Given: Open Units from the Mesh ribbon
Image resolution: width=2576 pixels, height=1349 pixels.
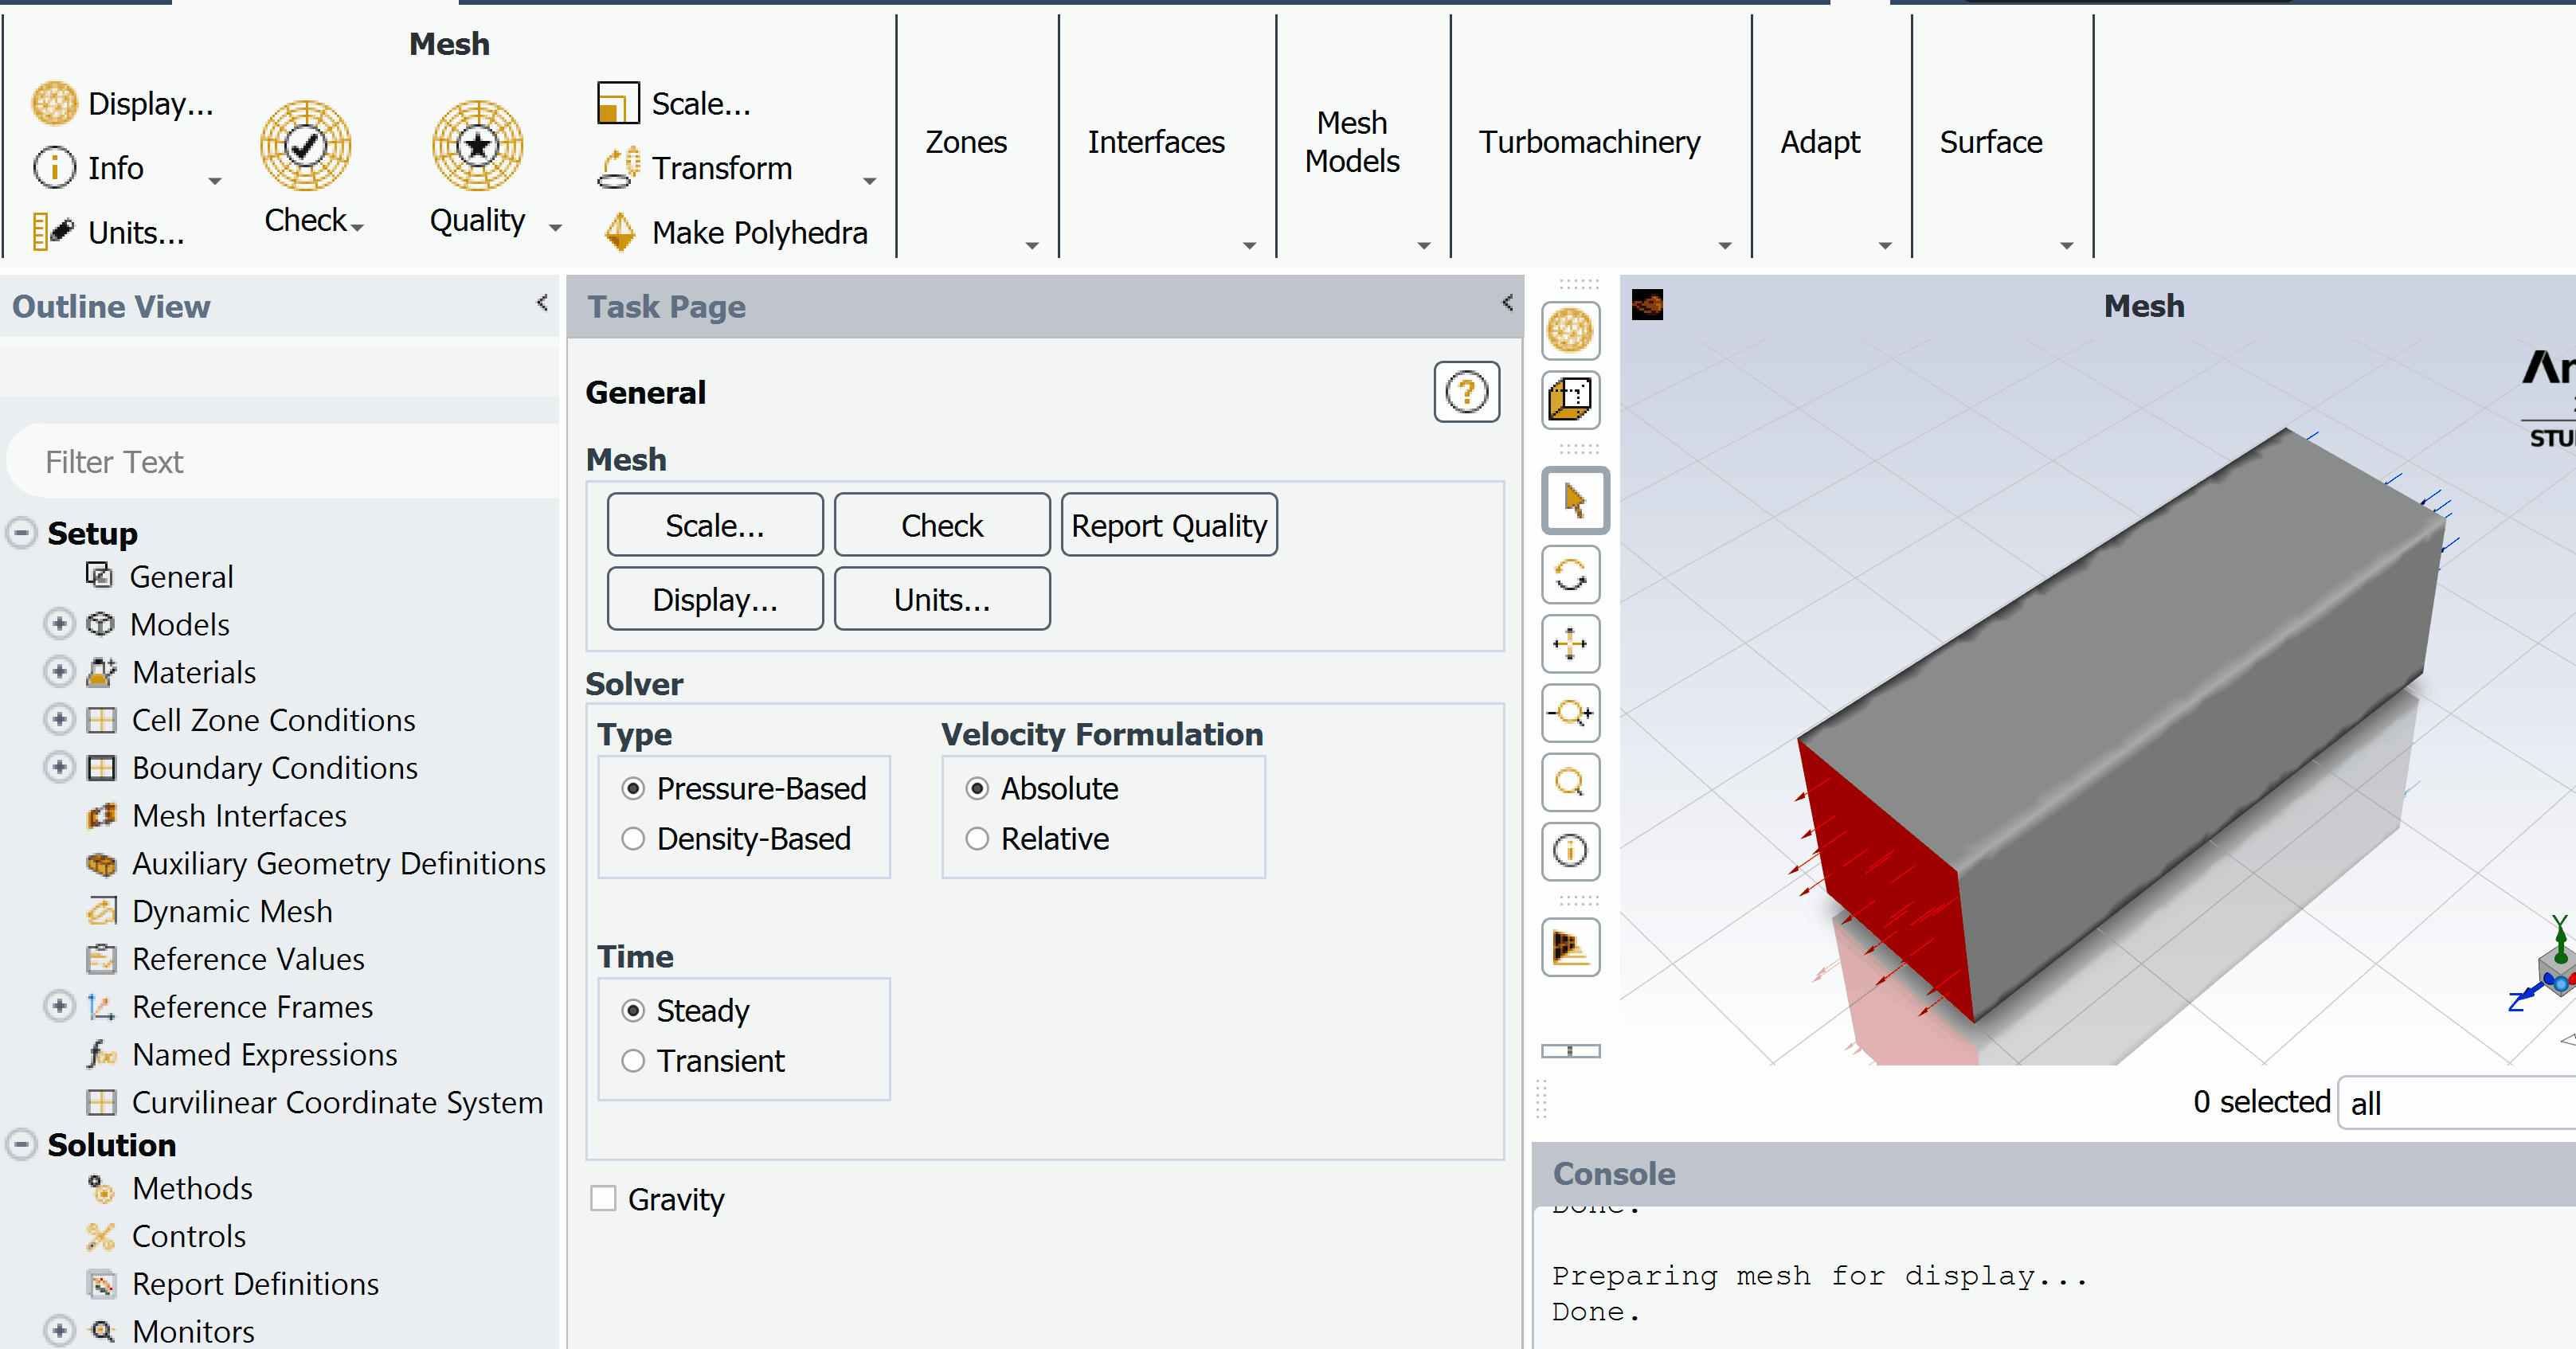Looking at the screenshot, I should (x=108, y=232).
